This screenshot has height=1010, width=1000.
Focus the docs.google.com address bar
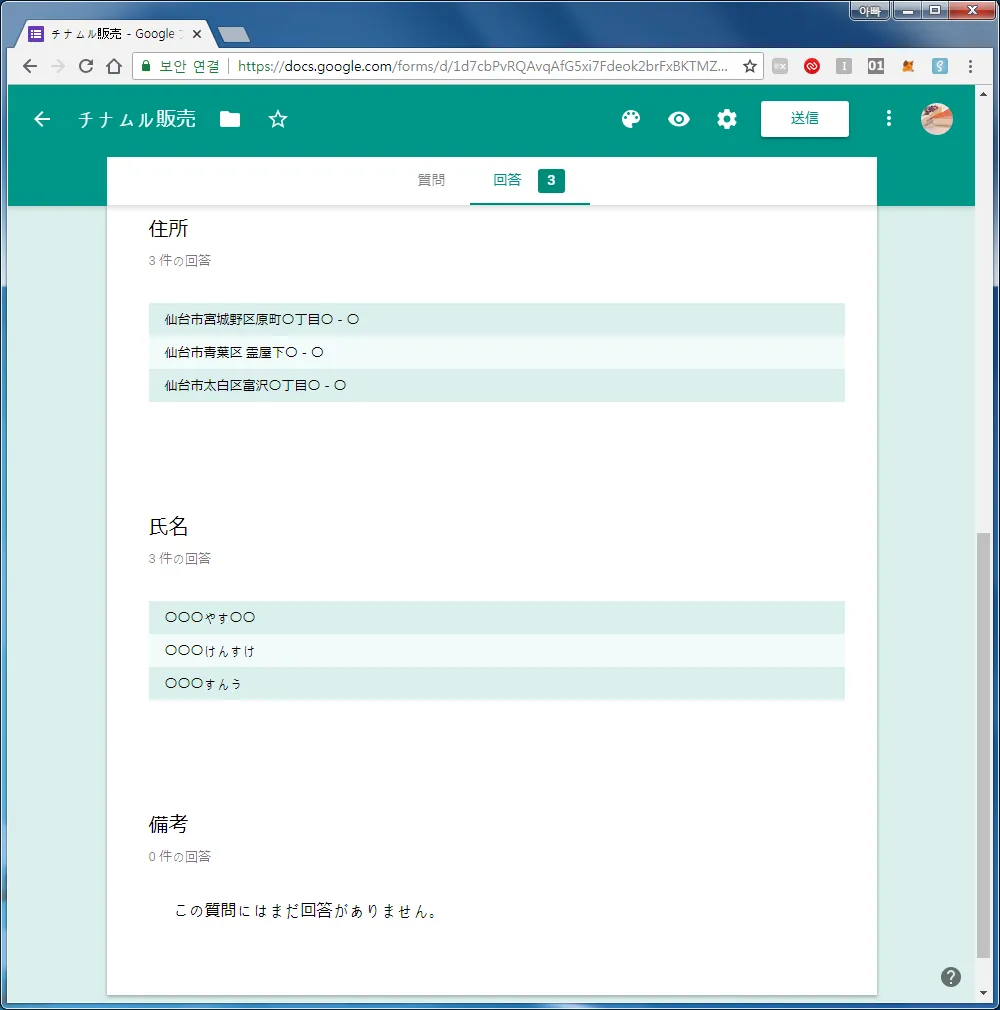[483, 66]
